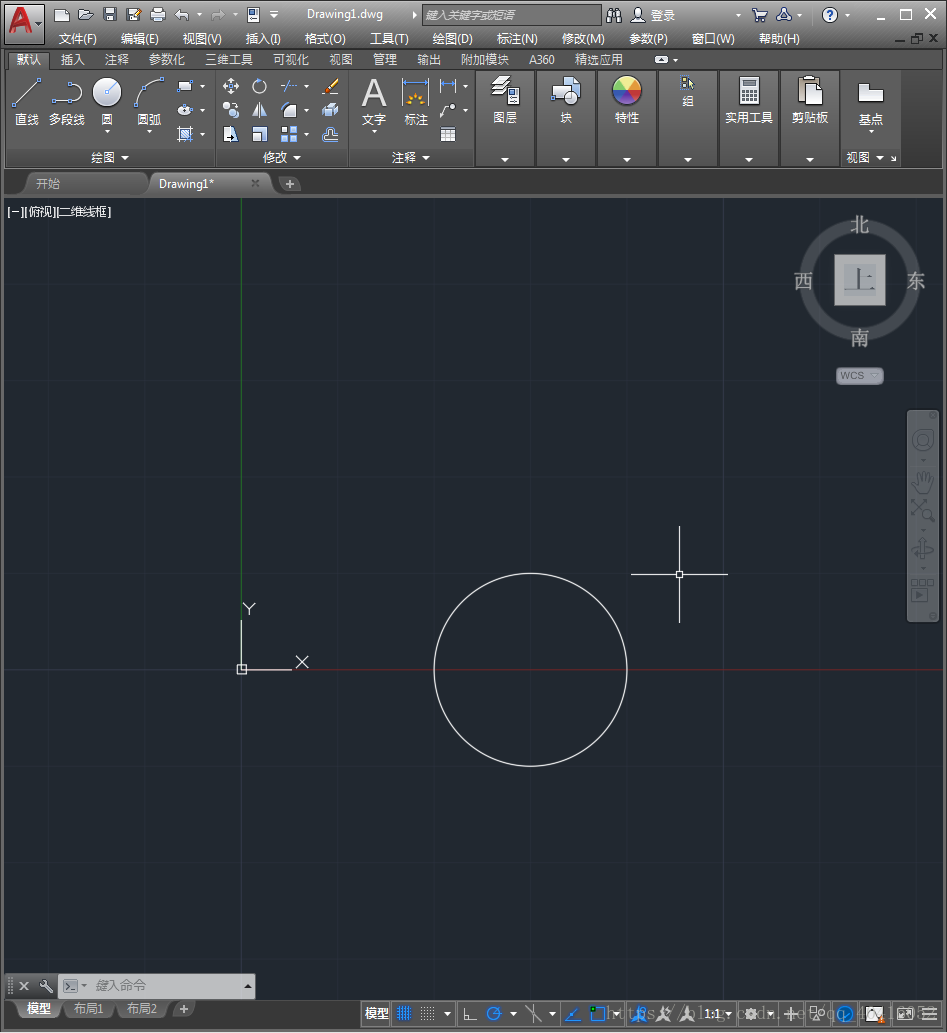Screen dimensions: 947x1033
Task: Click the Save icon in quick access toolbar
Action: pyautogui.click(x=110, y=14)
